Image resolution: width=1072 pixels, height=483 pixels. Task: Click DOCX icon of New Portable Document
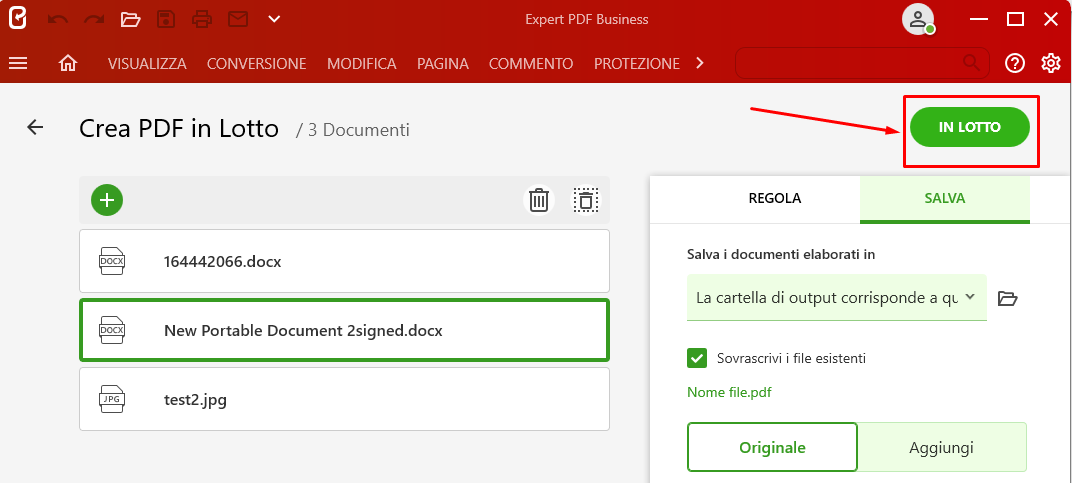pos(112,330)
